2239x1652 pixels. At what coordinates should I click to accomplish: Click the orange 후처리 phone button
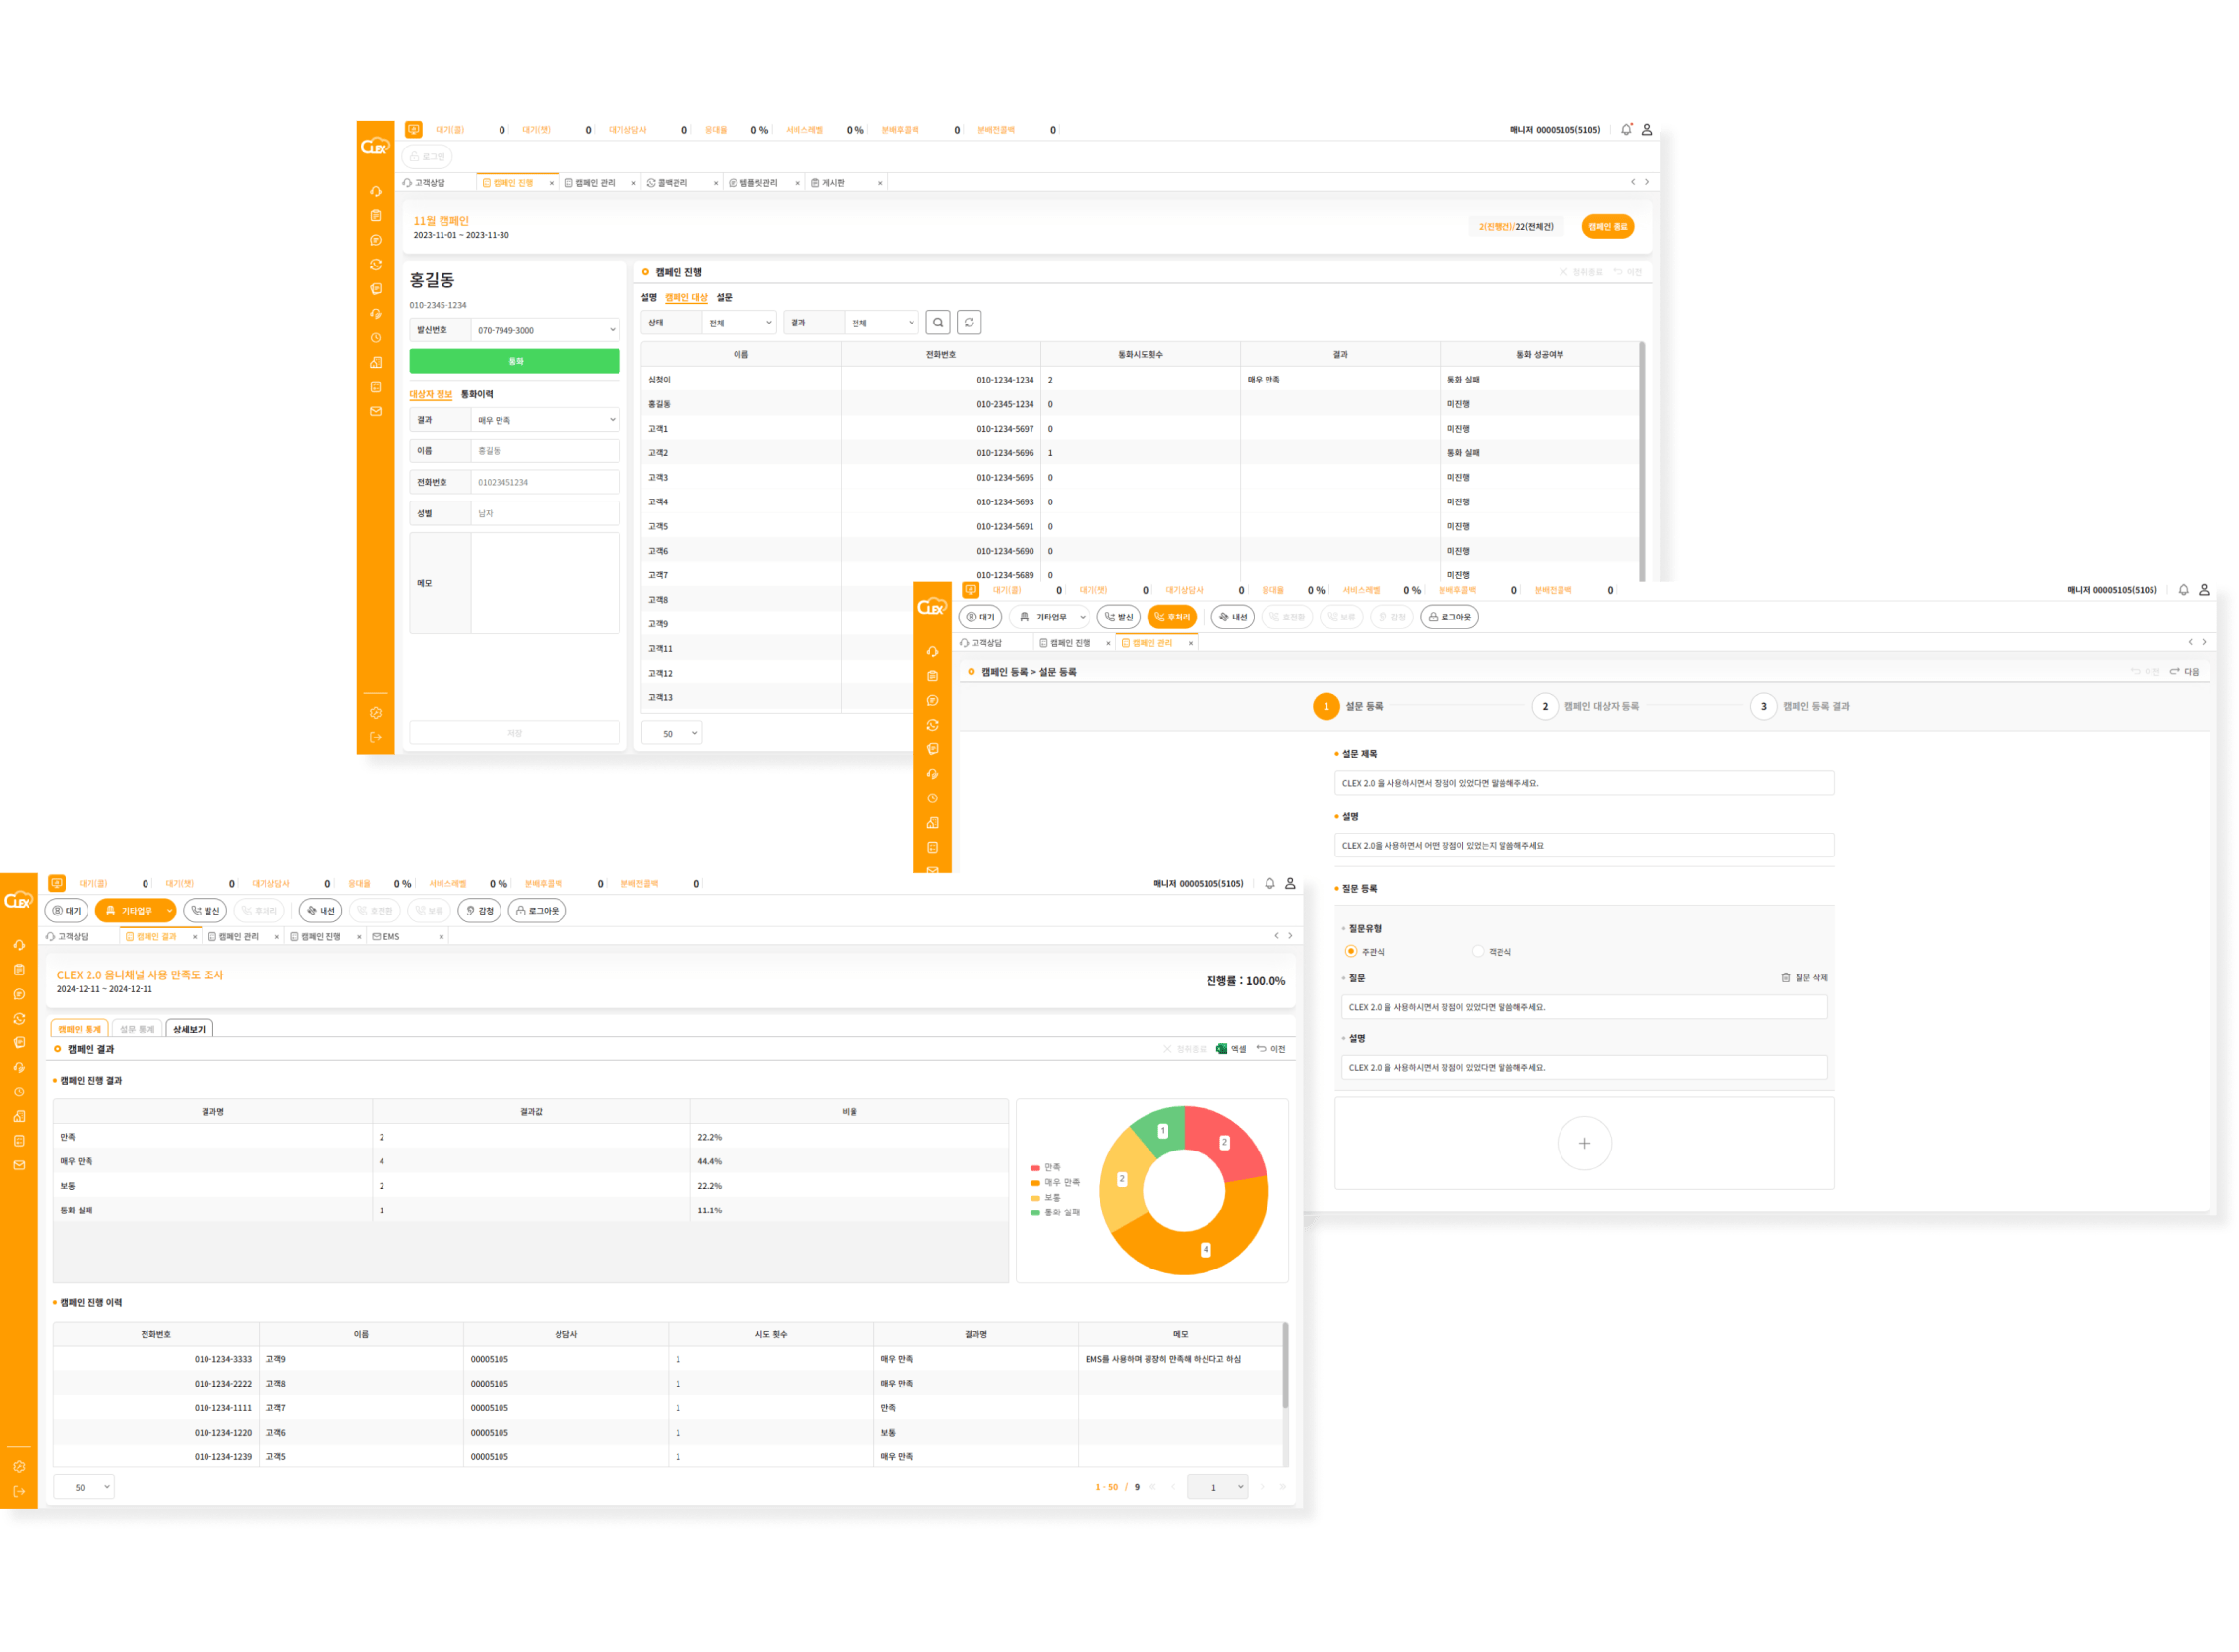pyautogui.click(x=1171, y=617)
